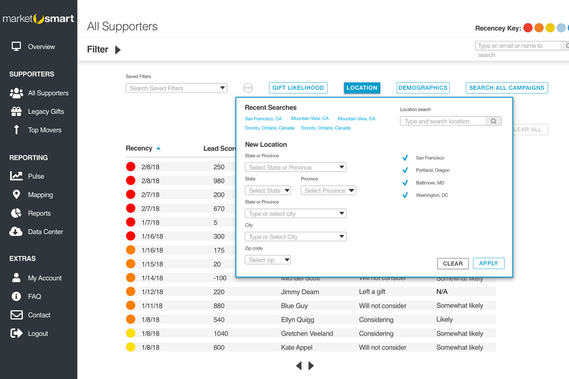
Task: Click supporter name Gretchen Veeland
Action: pyautogui.click(x=307, y=334)
